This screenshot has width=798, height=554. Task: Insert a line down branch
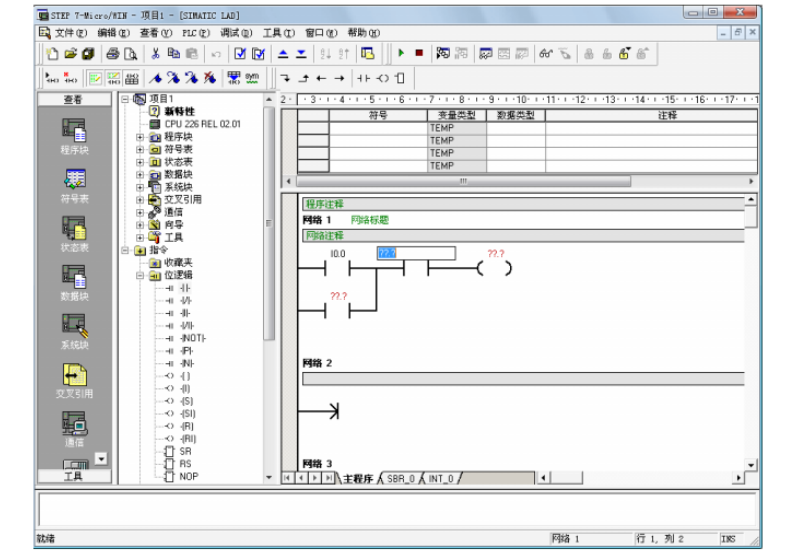[285, 78]
